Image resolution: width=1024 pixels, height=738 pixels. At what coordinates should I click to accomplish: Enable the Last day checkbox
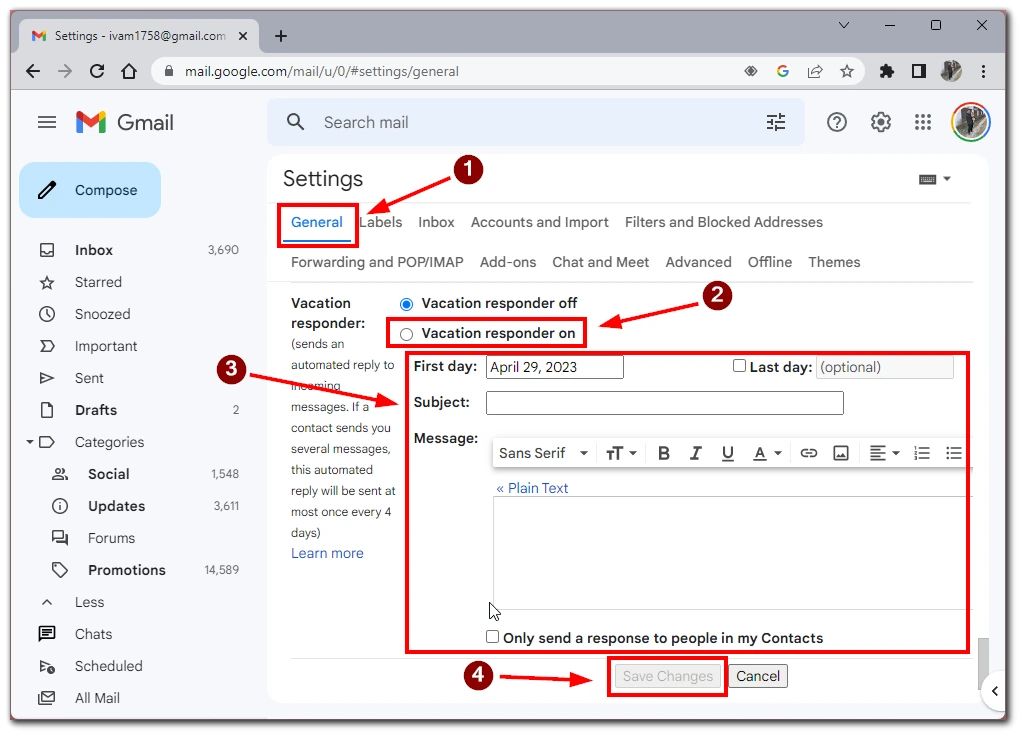click(739, 366)
